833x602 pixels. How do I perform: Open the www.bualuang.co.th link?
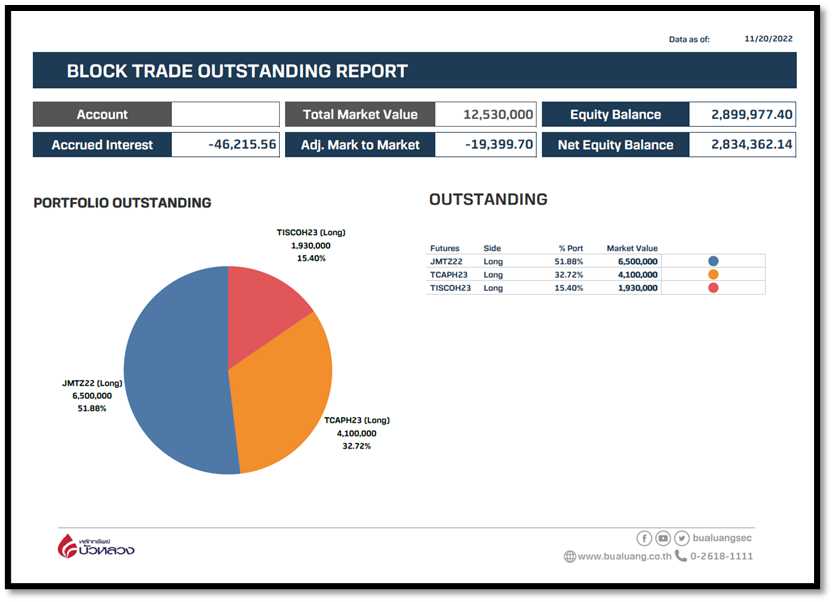(x=624, y=556)
